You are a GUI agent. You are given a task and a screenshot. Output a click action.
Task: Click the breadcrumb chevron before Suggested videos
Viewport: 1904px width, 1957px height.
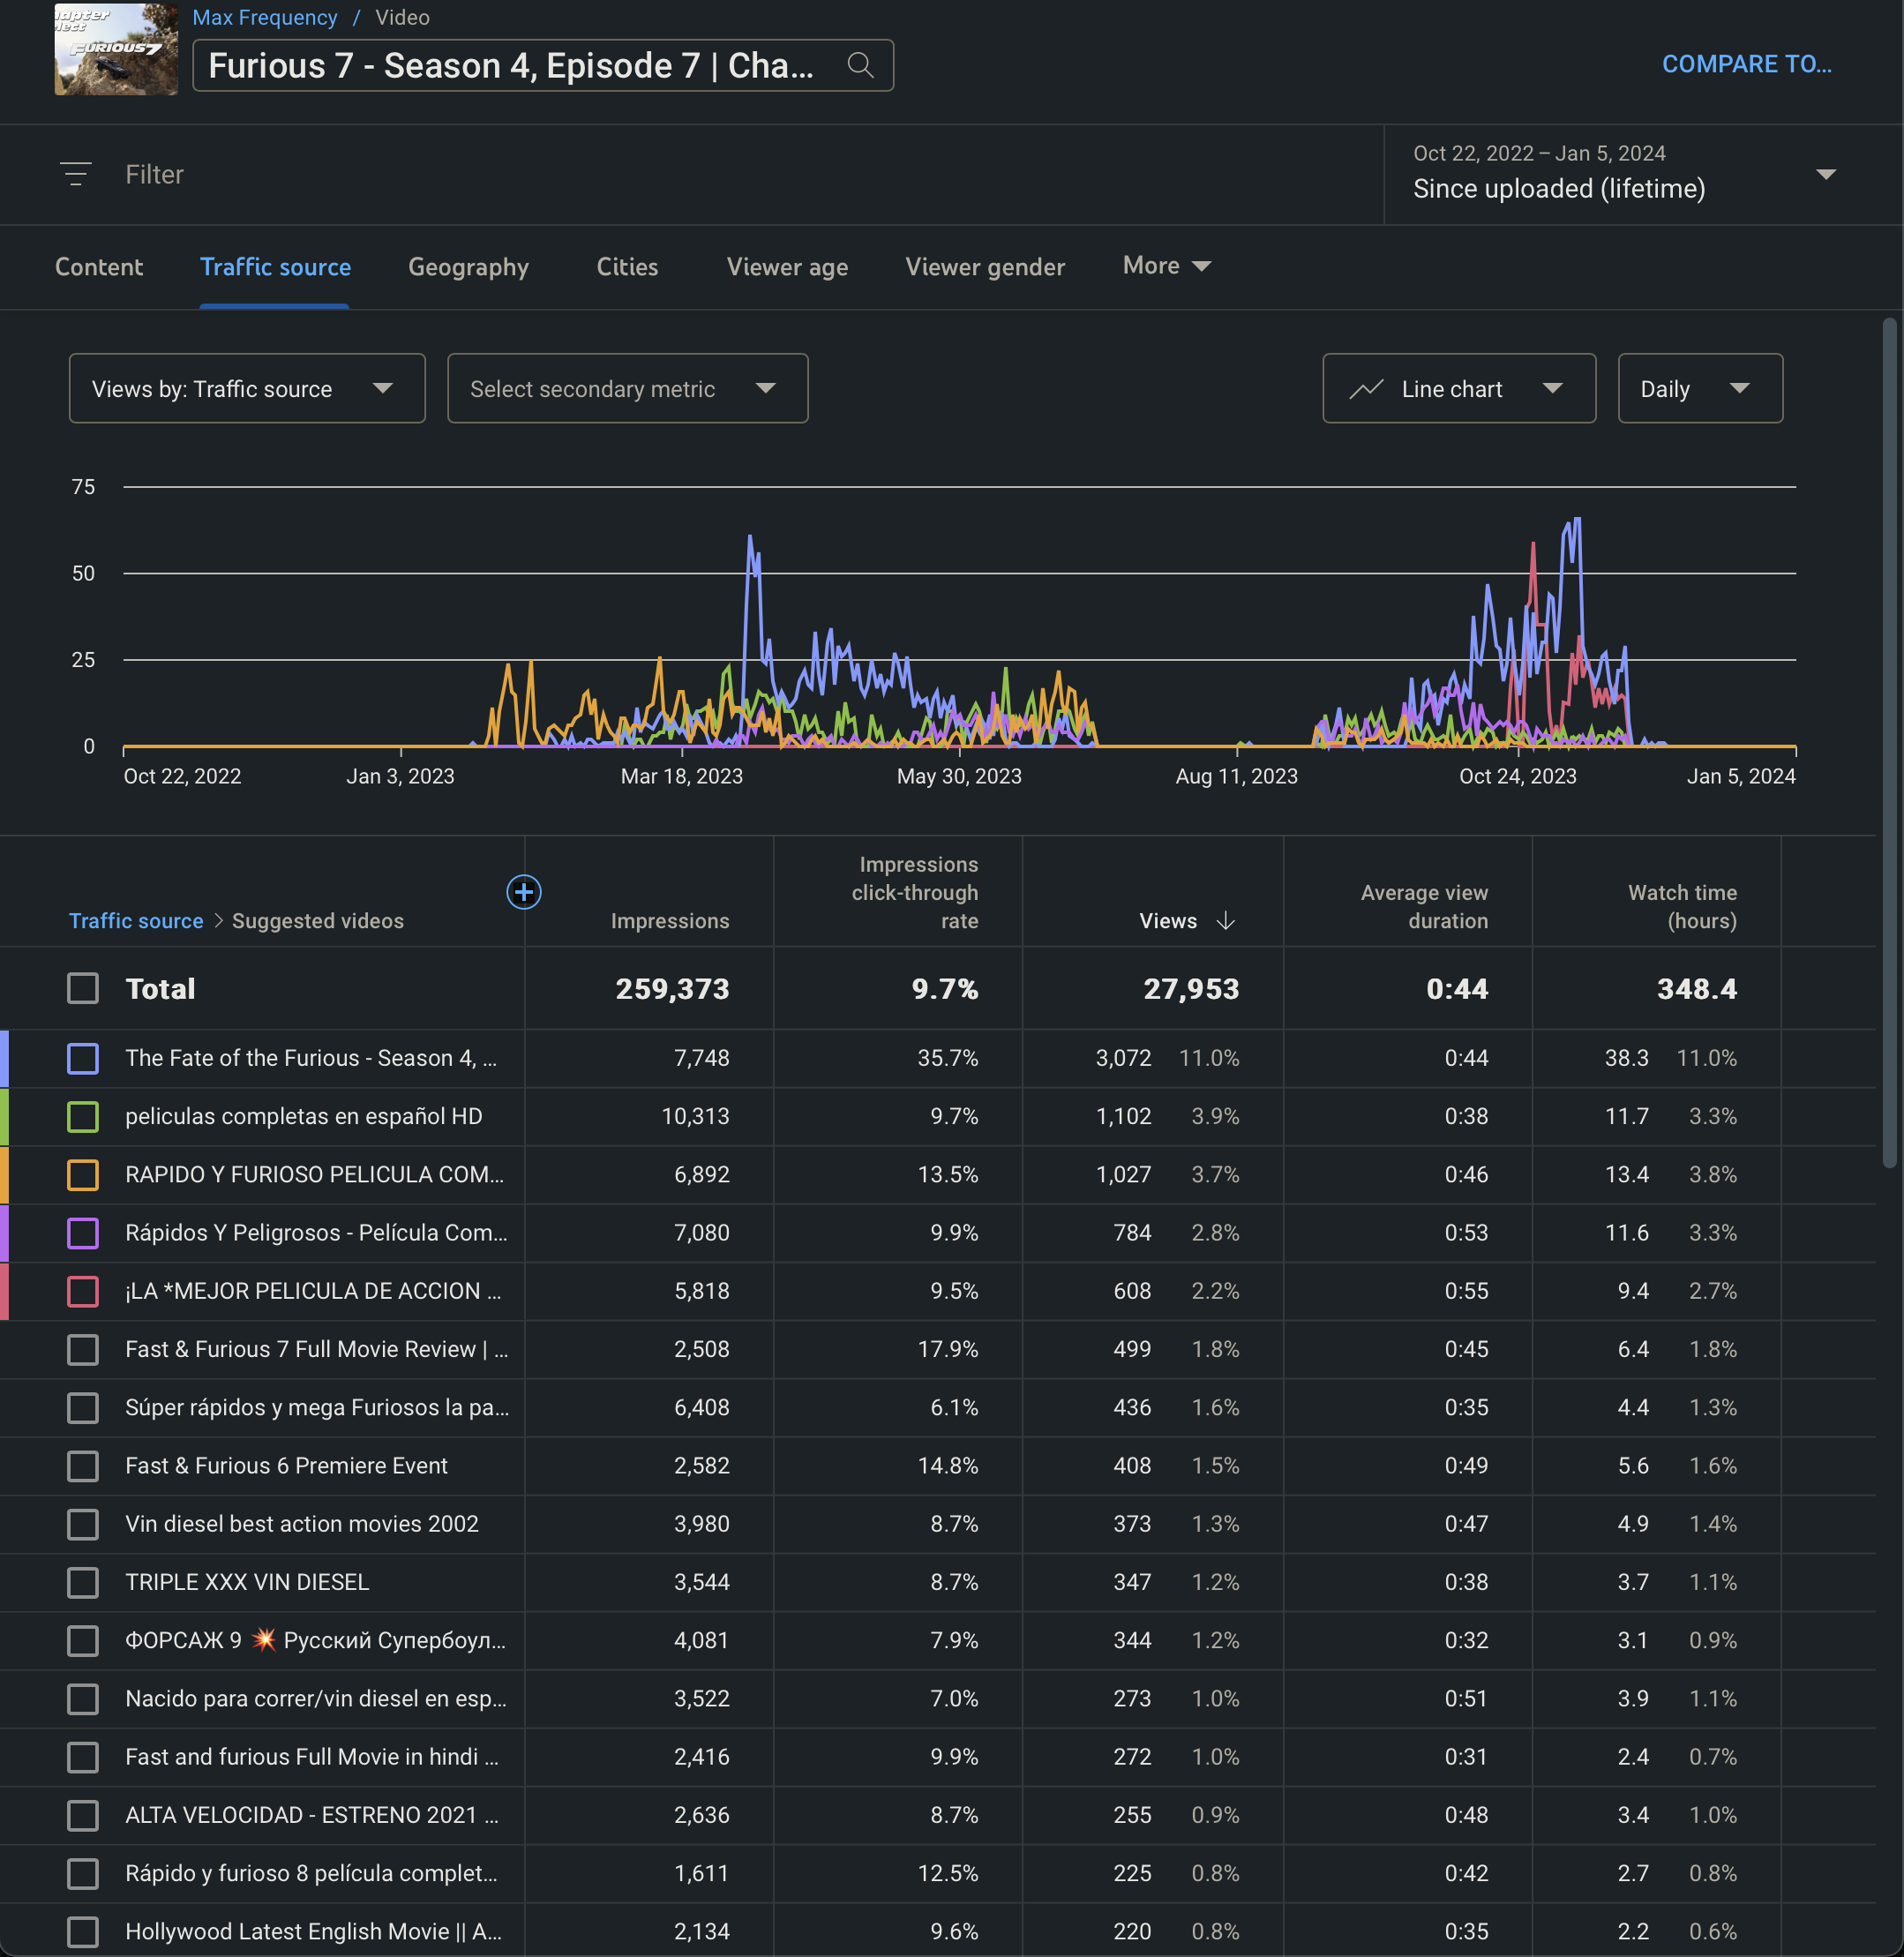click(218, 921)
